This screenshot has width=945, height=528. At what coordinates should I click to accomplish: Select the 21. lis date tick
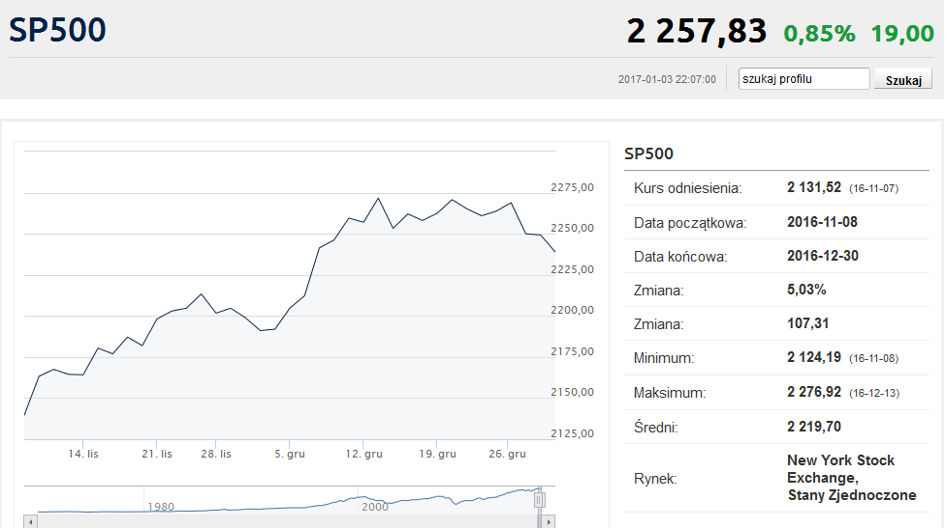(157, 454)
